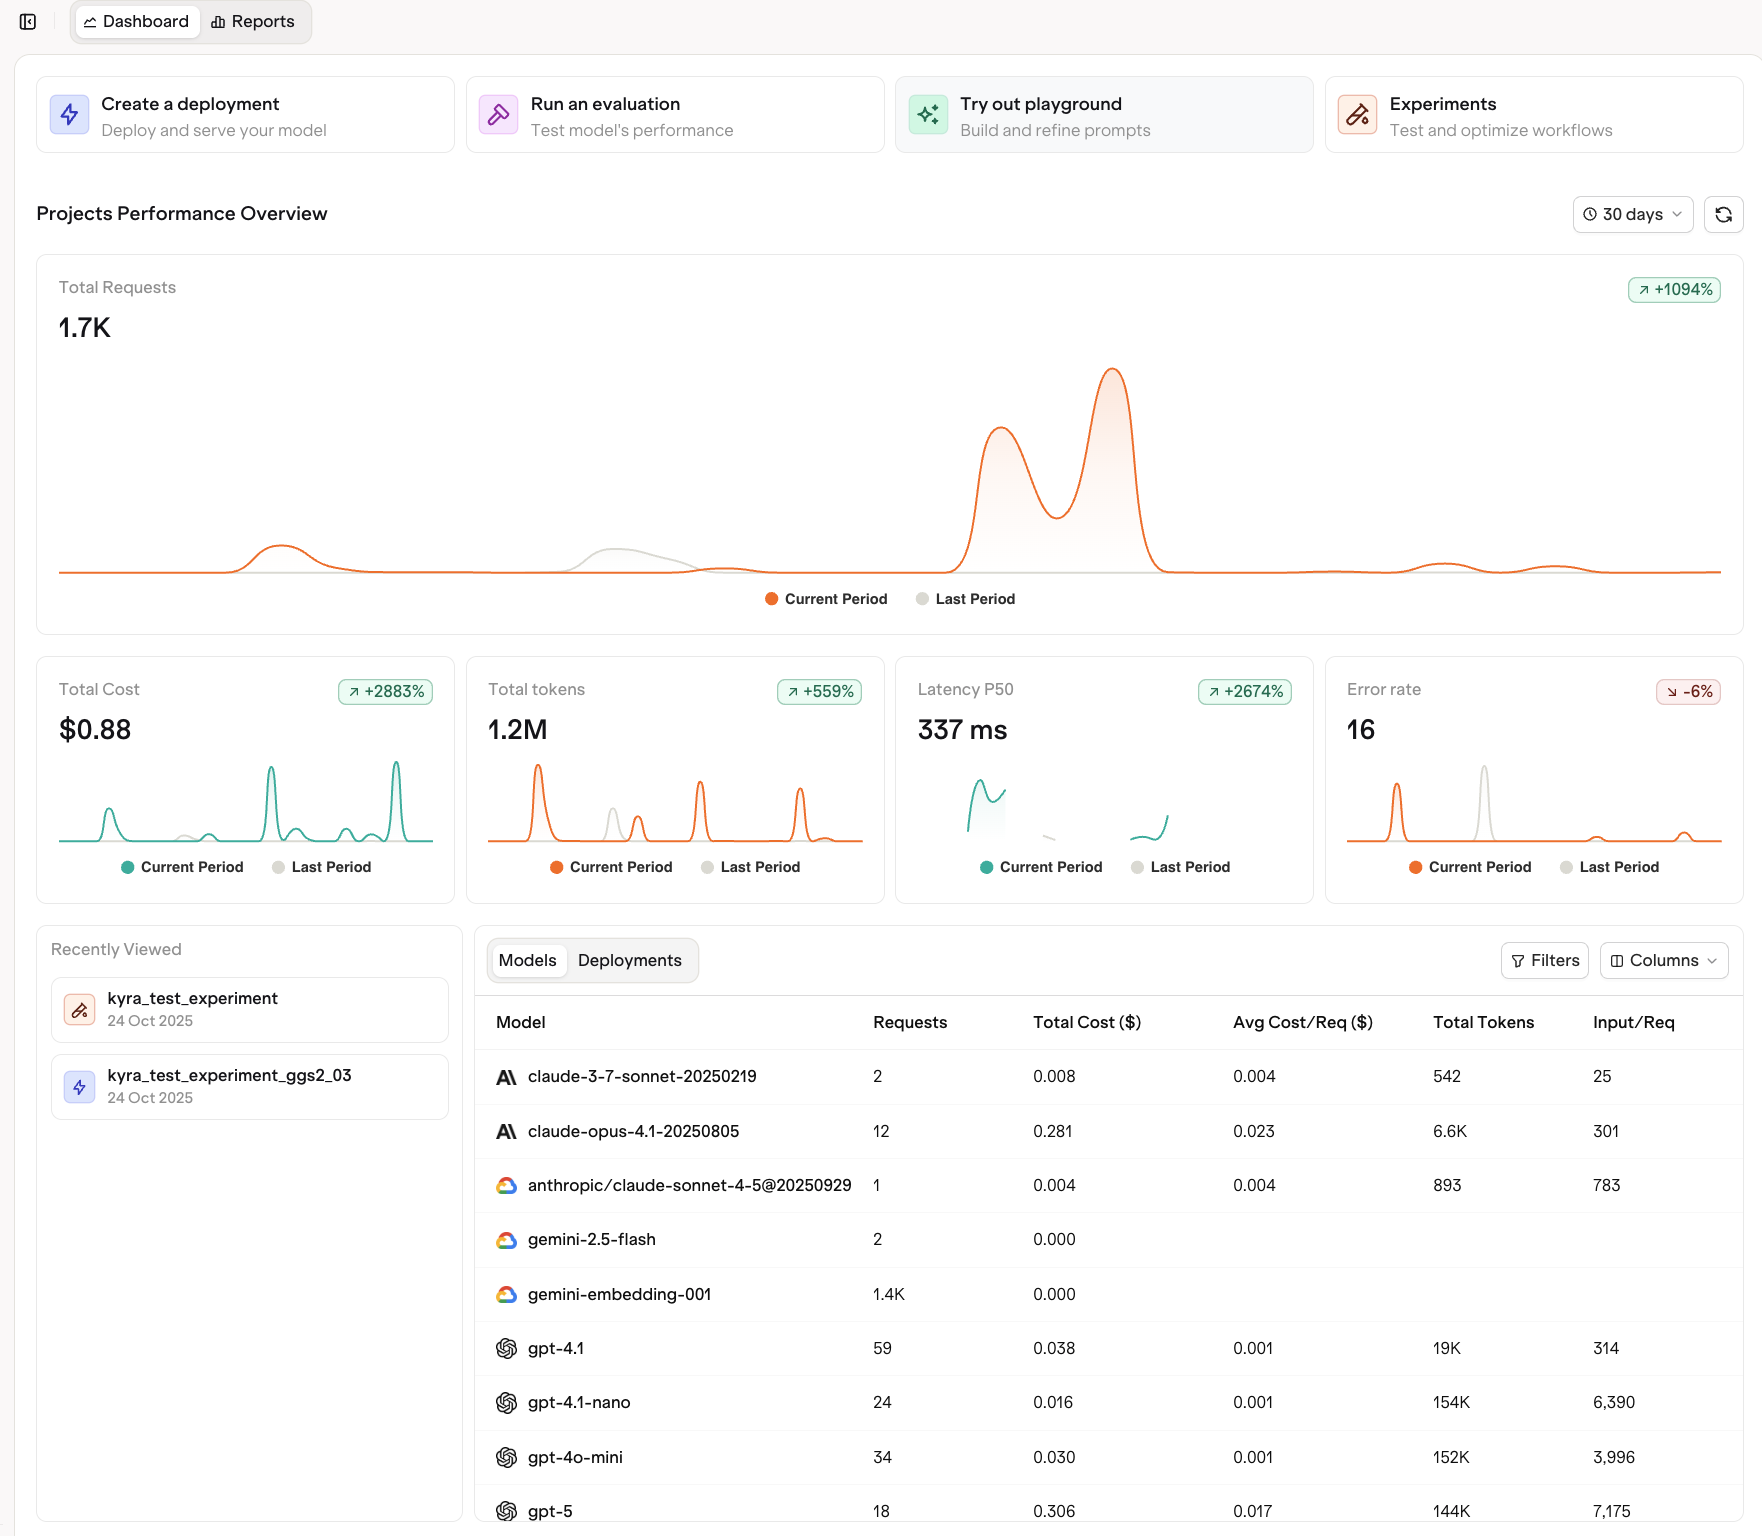Click the OpenAI icon next to gpt-5
Image resolution: width=1762 pixels, height=1536 pixels.
click(x=507, y=1511)
